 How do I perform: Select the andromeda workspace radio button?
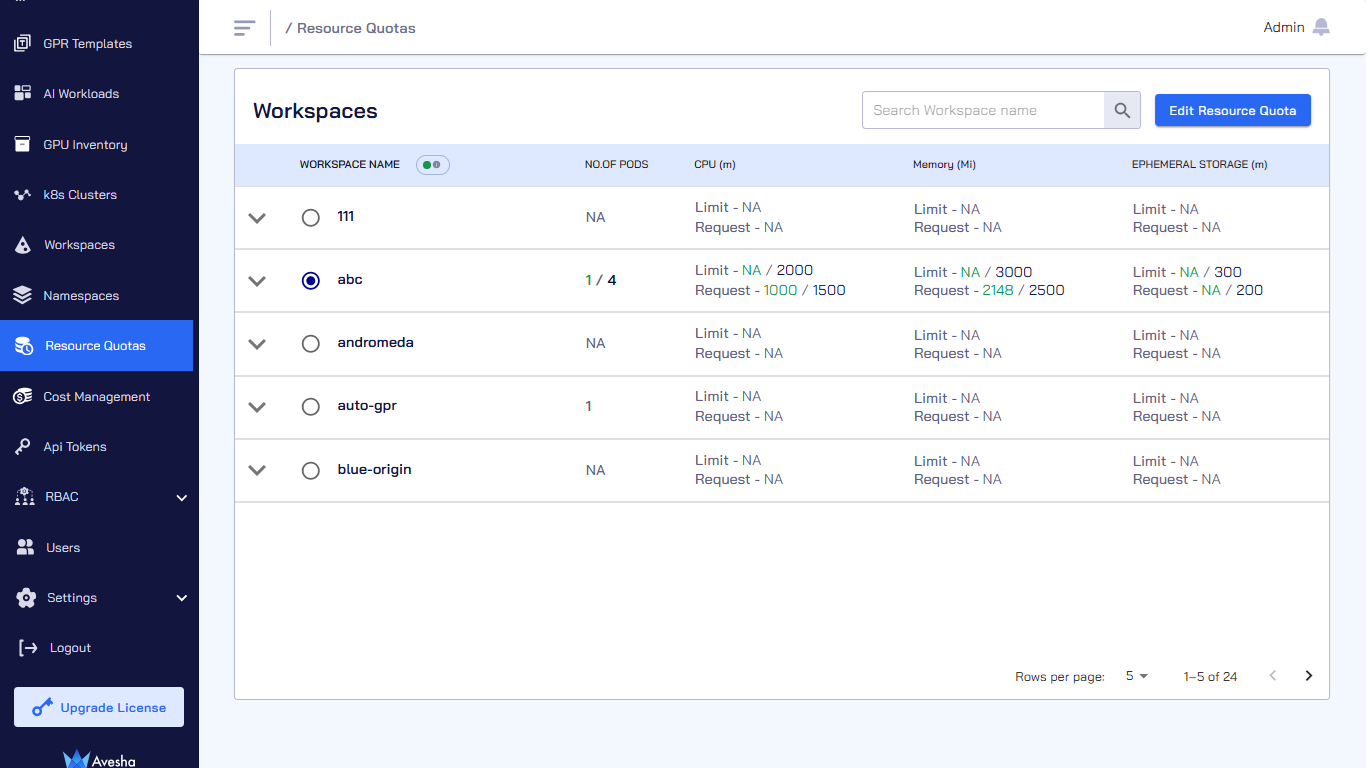(x=310, y=344)
